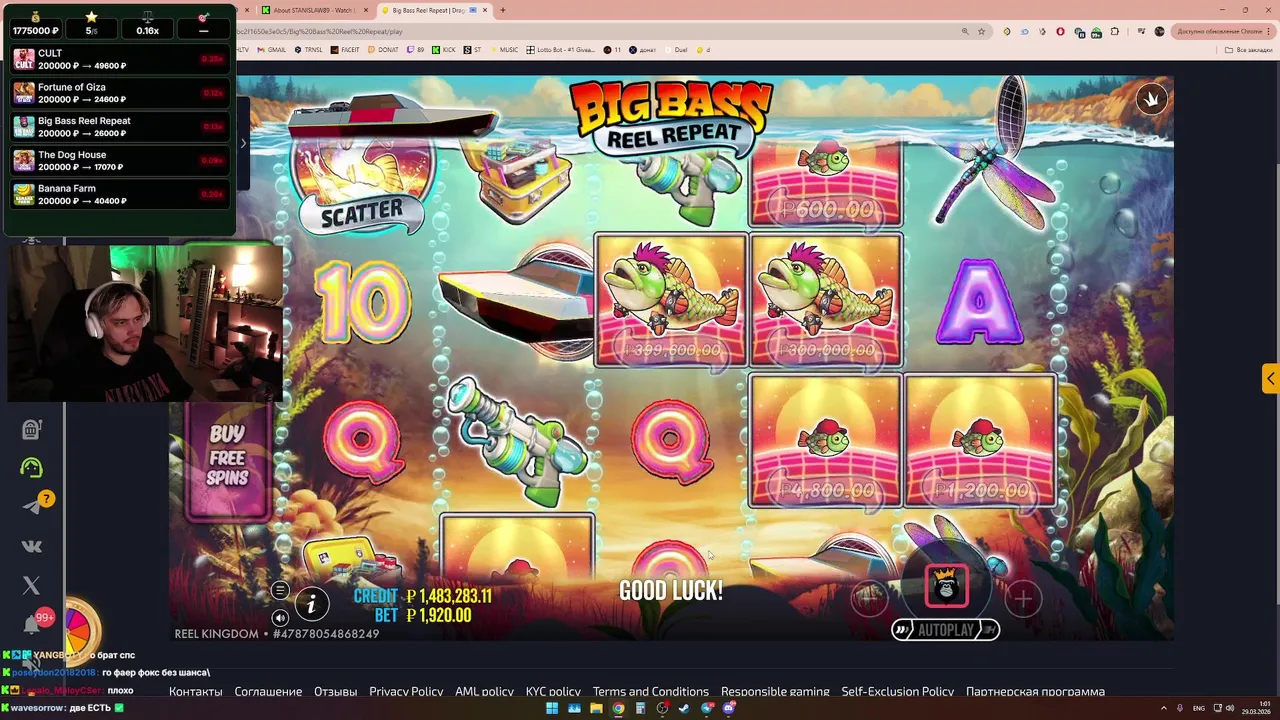
Task: Open the X (Twitter) icon in sidebar
Action: coord(31,586)
